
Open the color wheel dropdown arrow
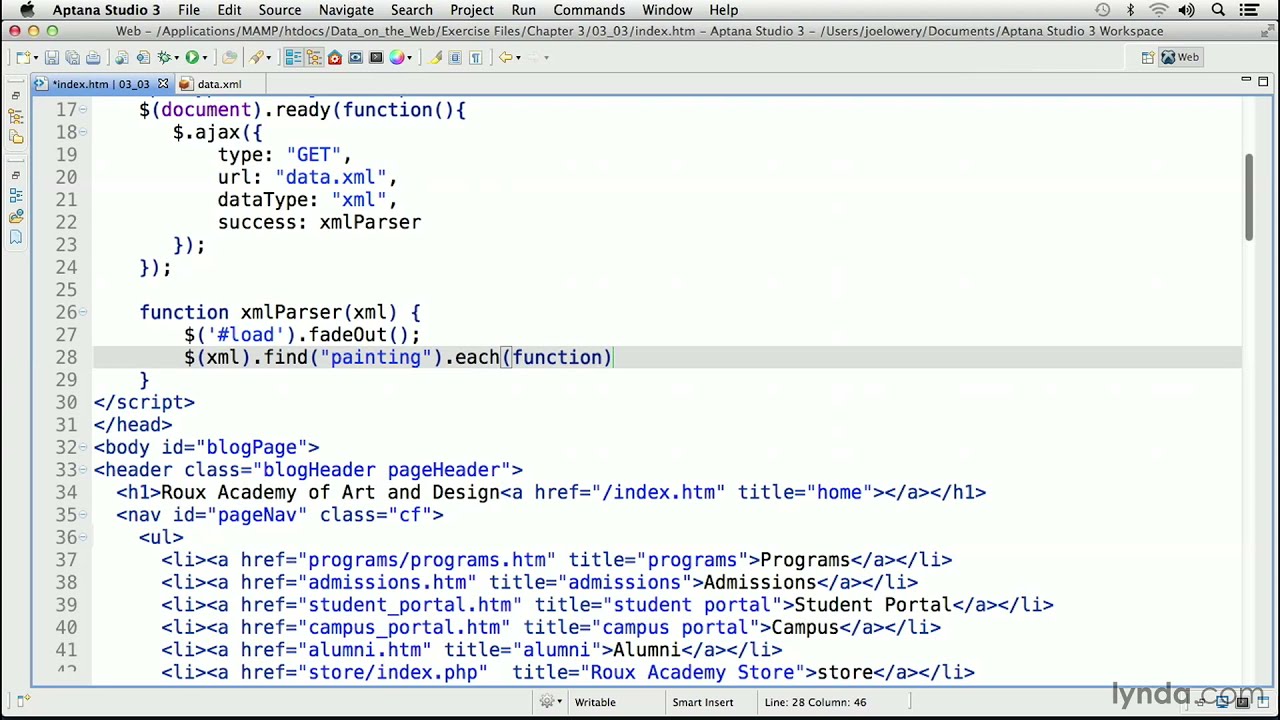click(x=409, y=58)
